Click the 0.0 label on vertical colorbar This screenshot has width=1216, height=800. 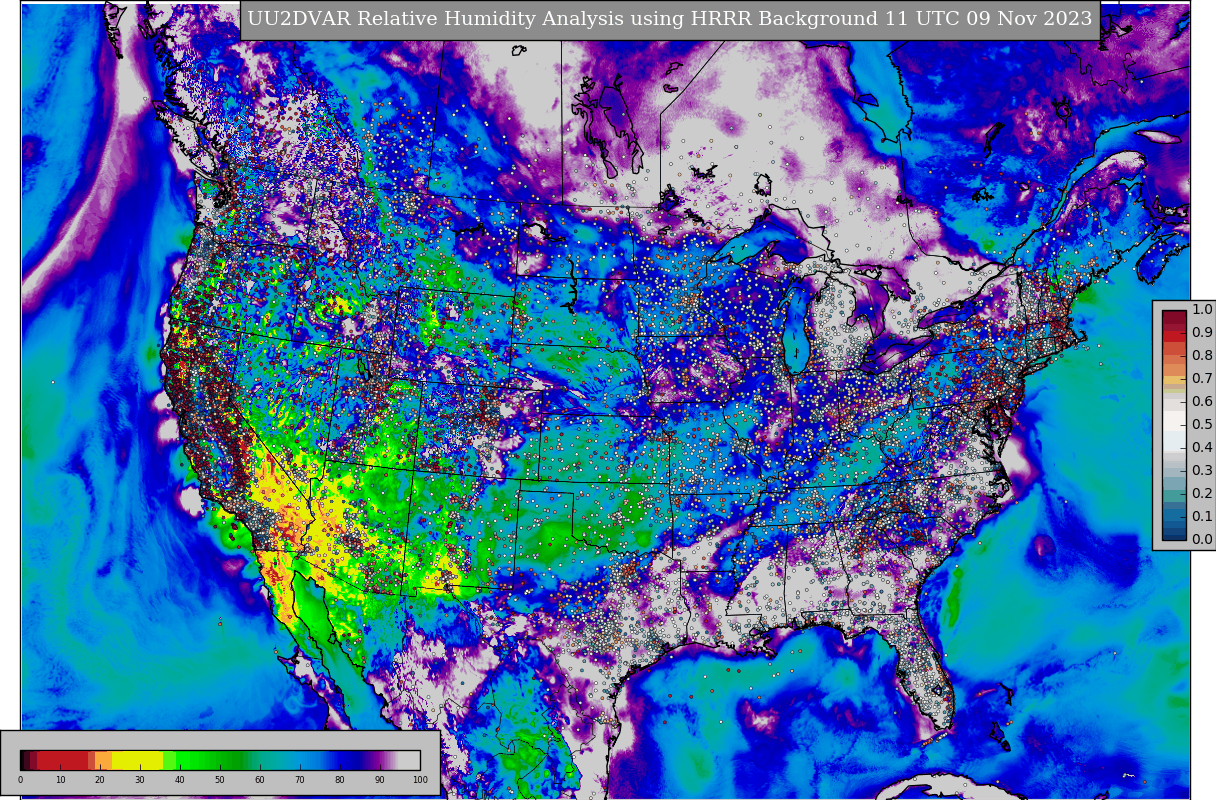point(1202,540)
